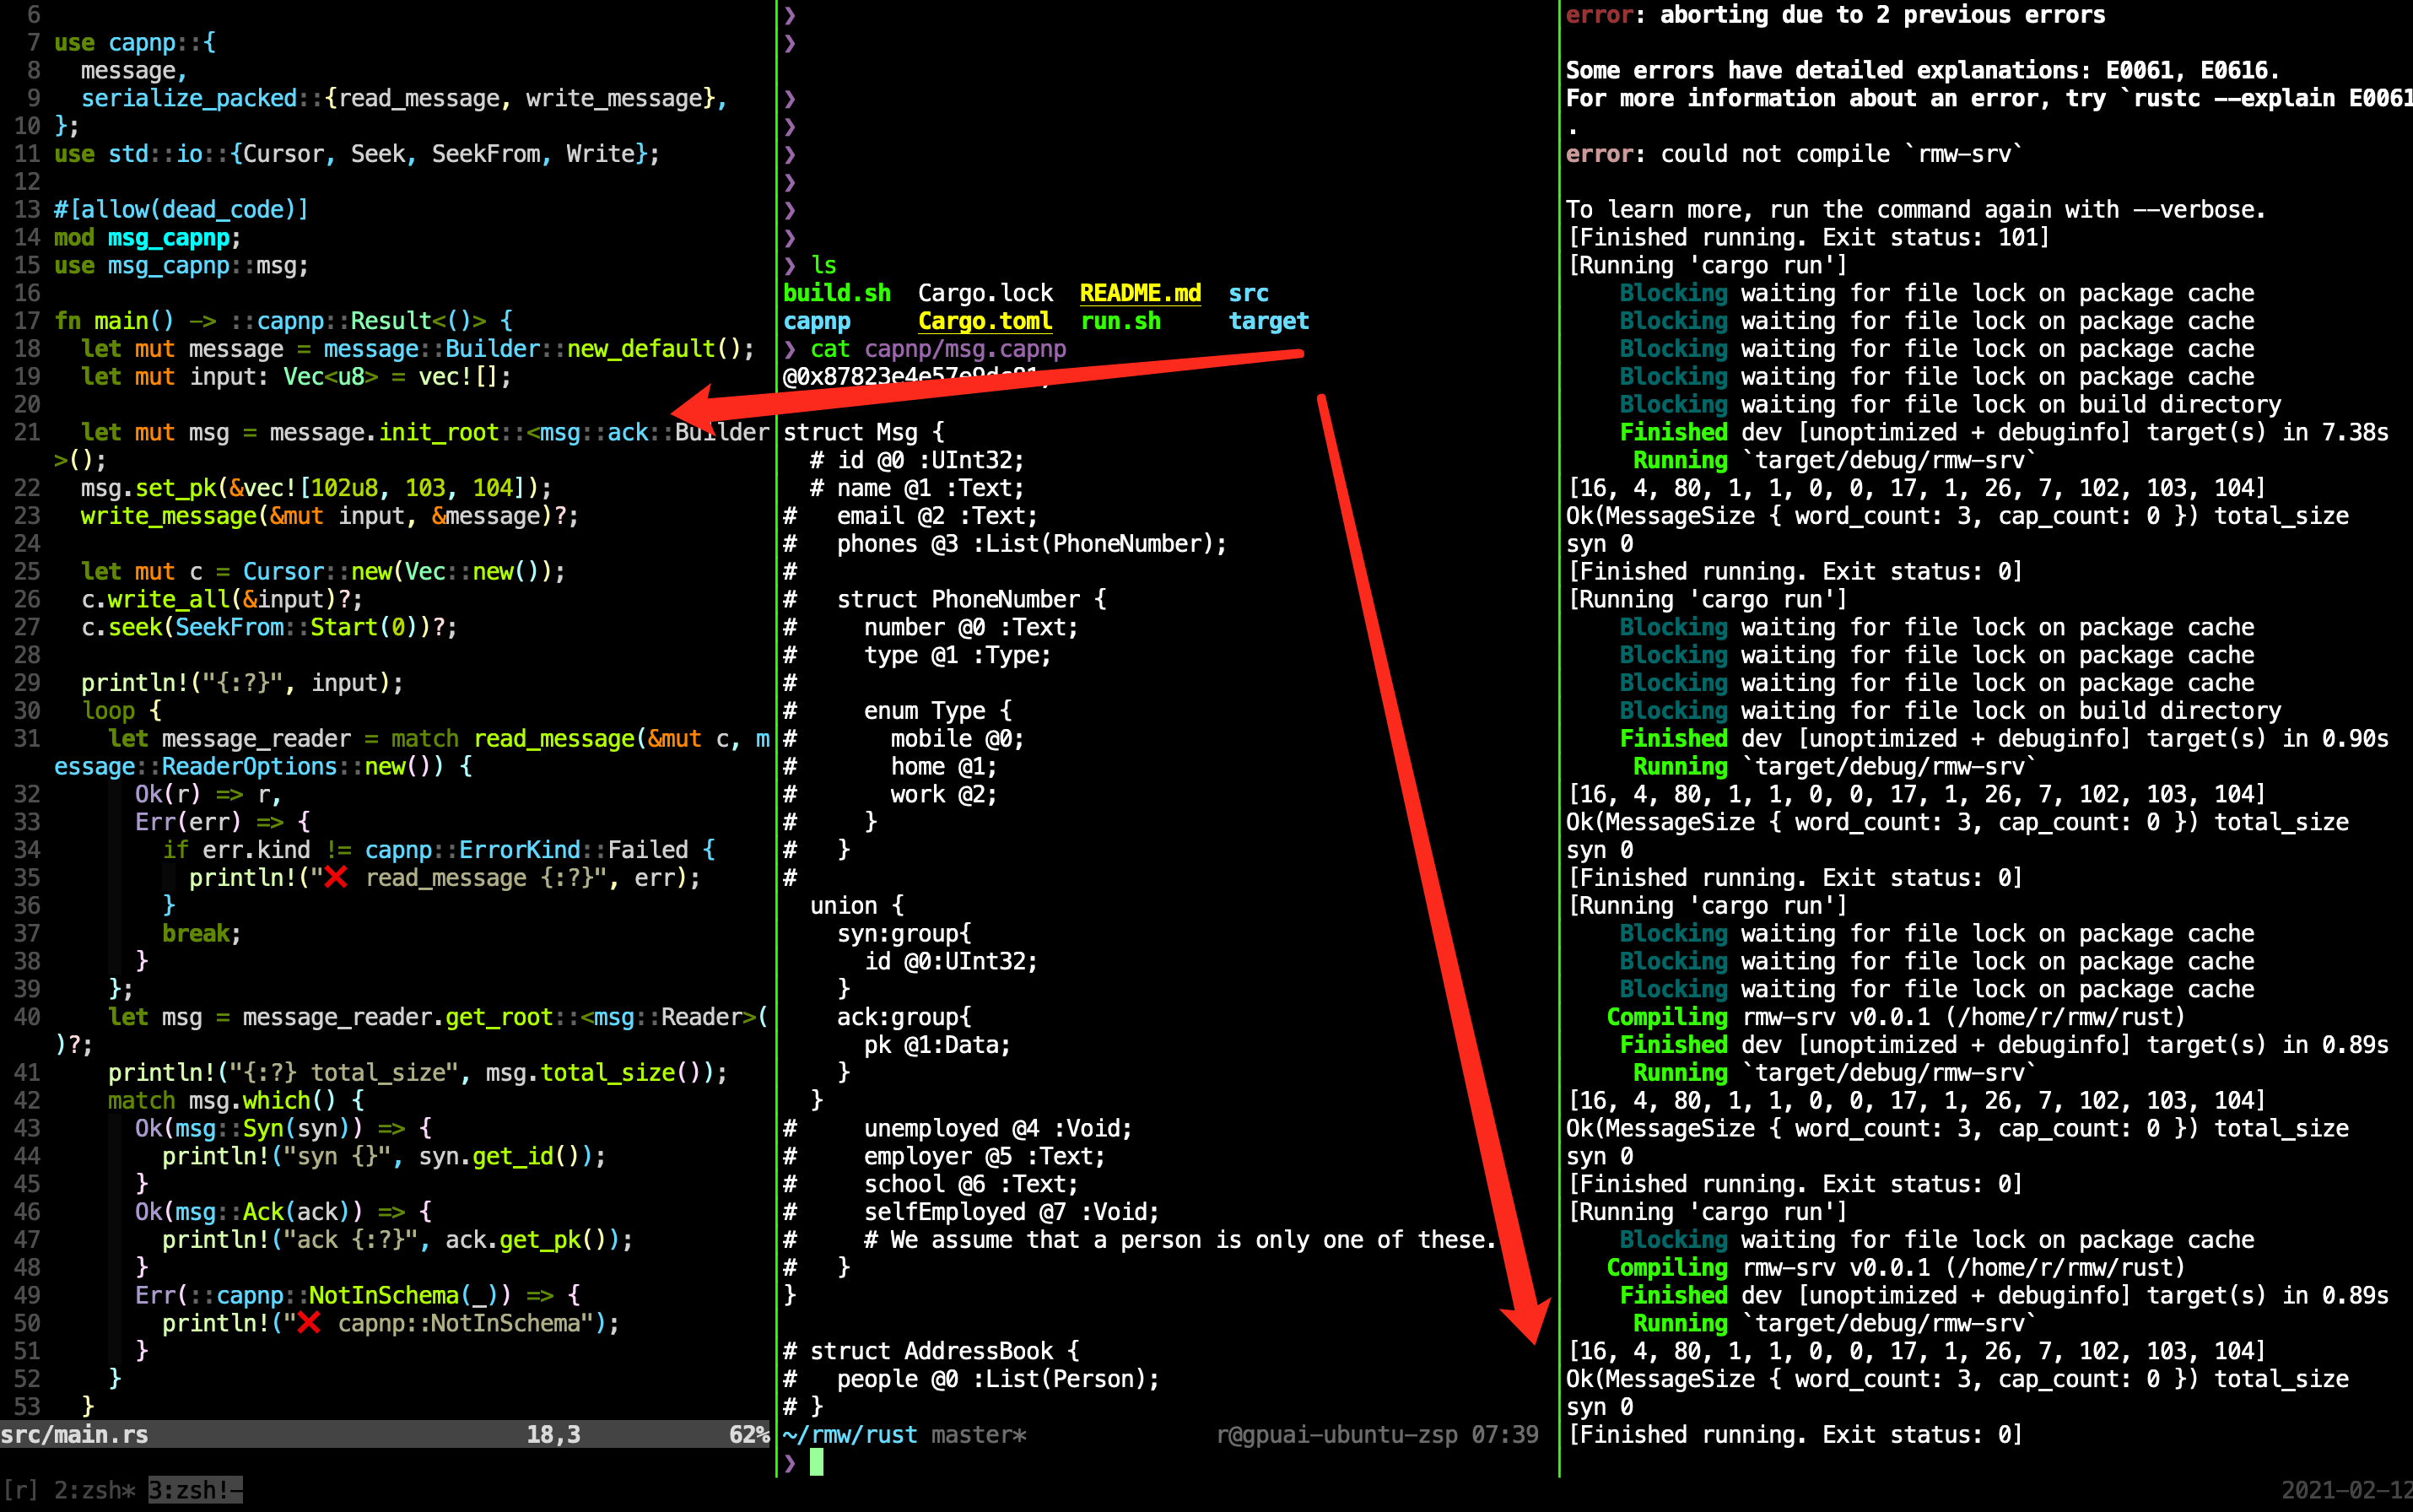Screen dimensions: 2413x1512
Task: Click the red X emoji beside read_message println
Action: 335,877
